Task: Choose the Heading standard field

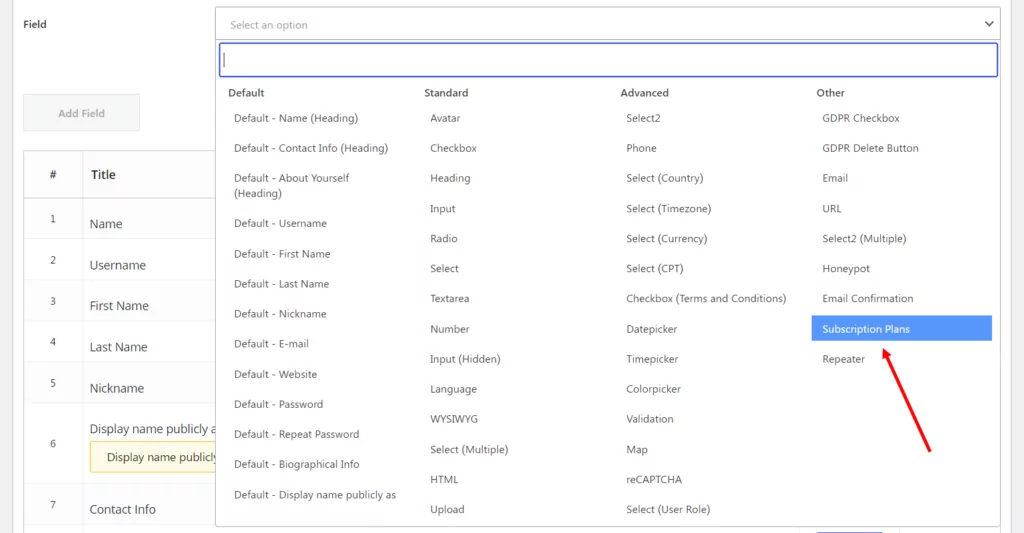Action: point(450,178)
